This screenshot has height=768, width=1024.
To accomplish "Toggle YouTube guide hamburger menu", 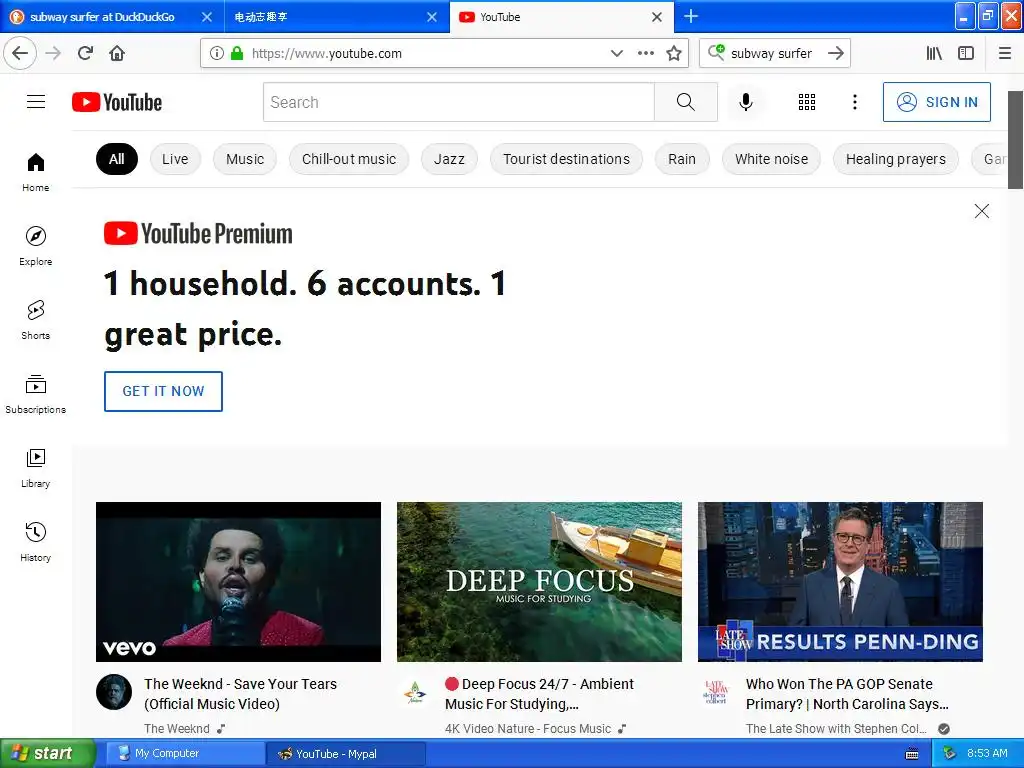I will tap(36, 102).
